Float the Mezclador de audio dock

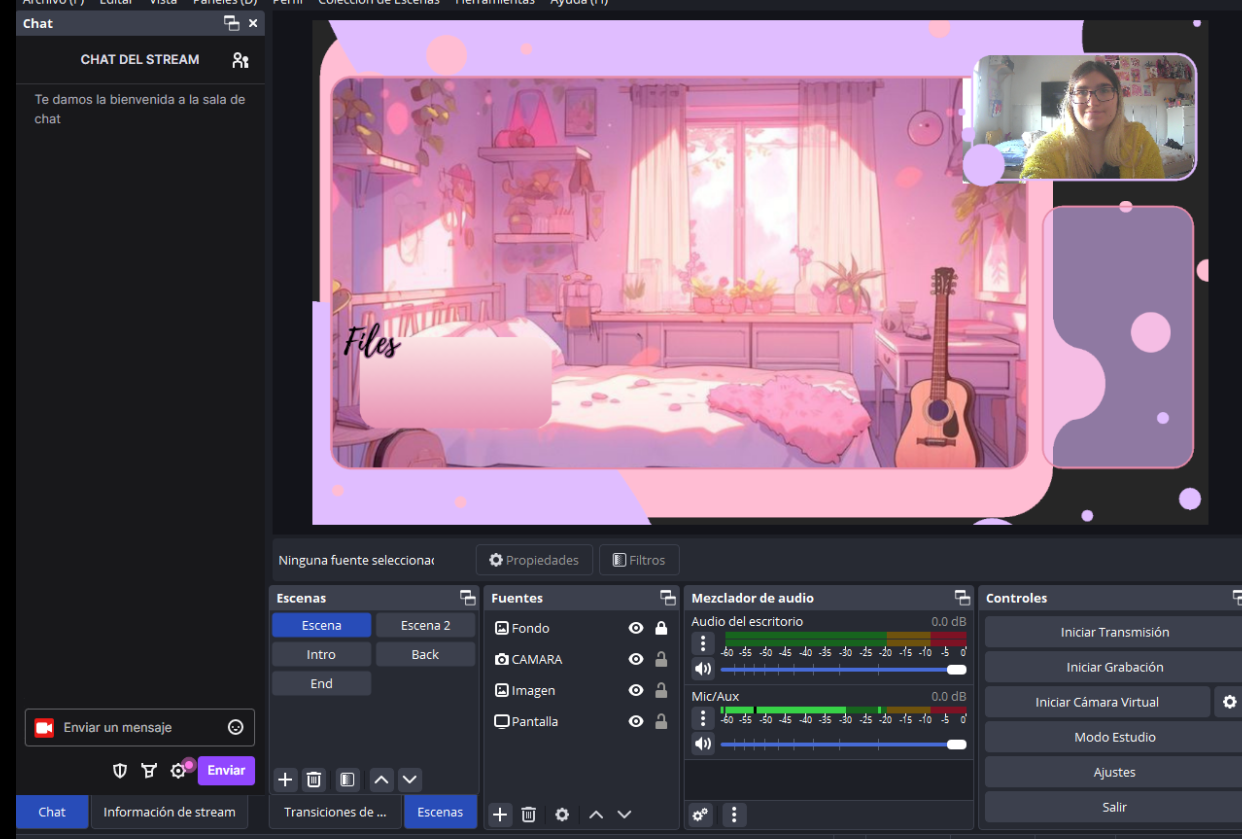pos(962,598)
